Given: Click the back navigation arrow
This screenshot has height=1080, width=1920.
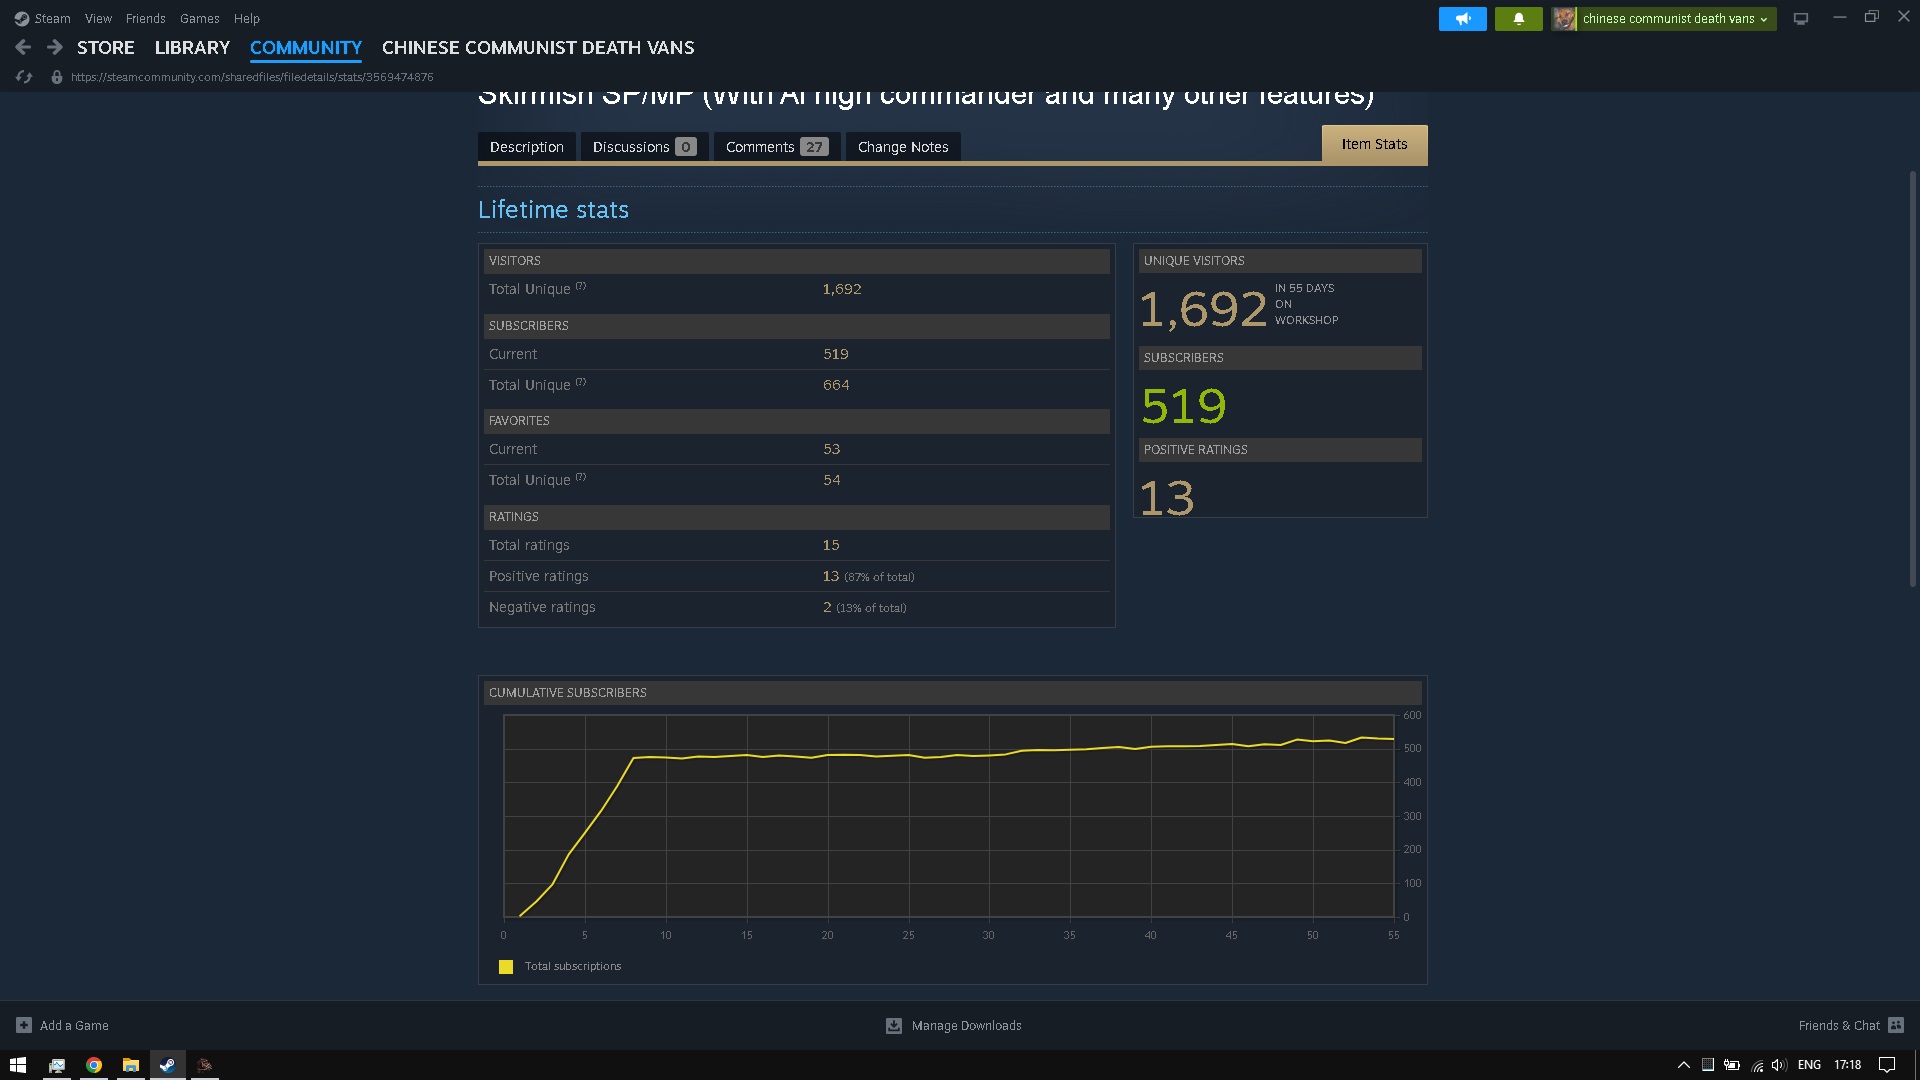Looking at the screenshot, I should 23,47.
